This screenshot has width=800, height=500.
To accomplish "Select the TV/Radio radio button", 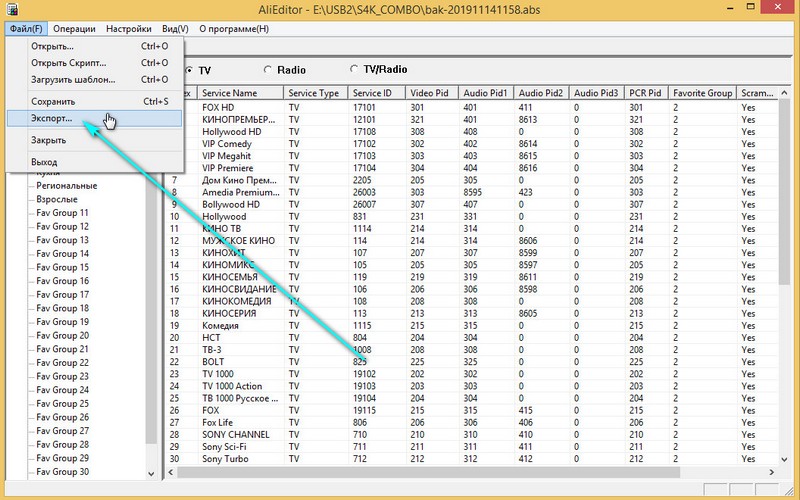I will 354,68.
